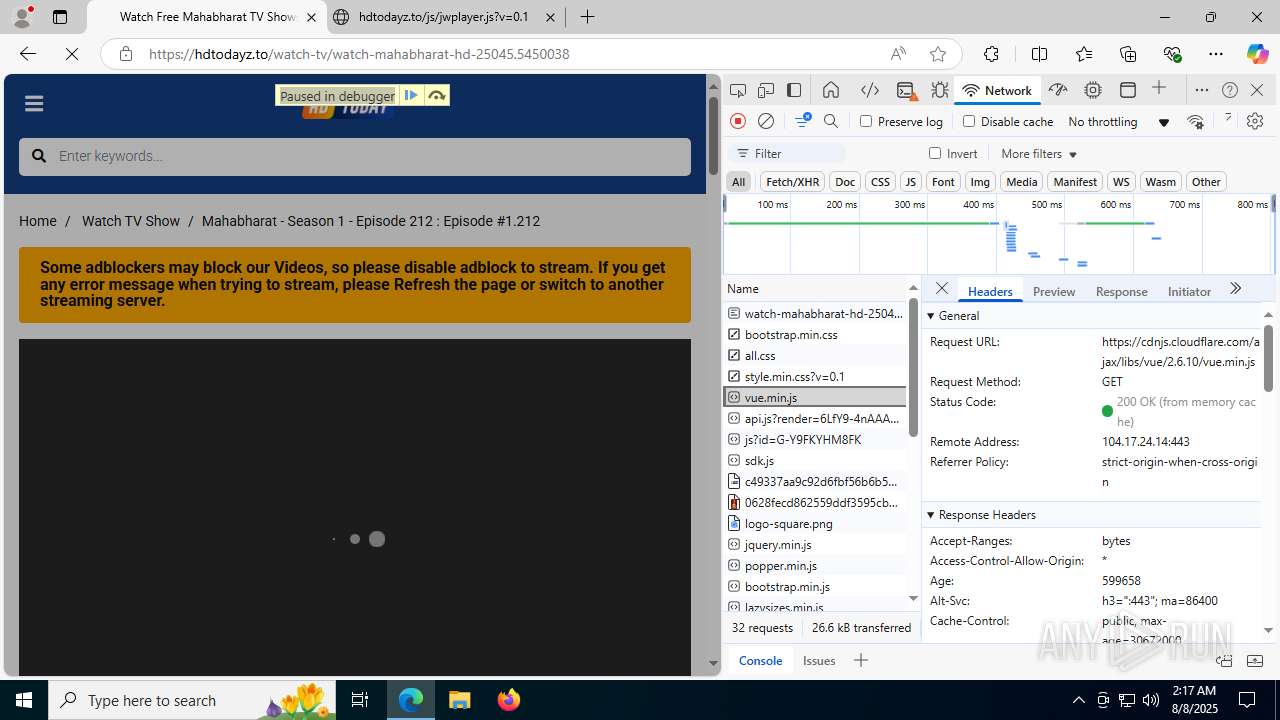Click browser Extensions puzzle icon
This screenshot has height=720, width=1280.
coord(991,54)
